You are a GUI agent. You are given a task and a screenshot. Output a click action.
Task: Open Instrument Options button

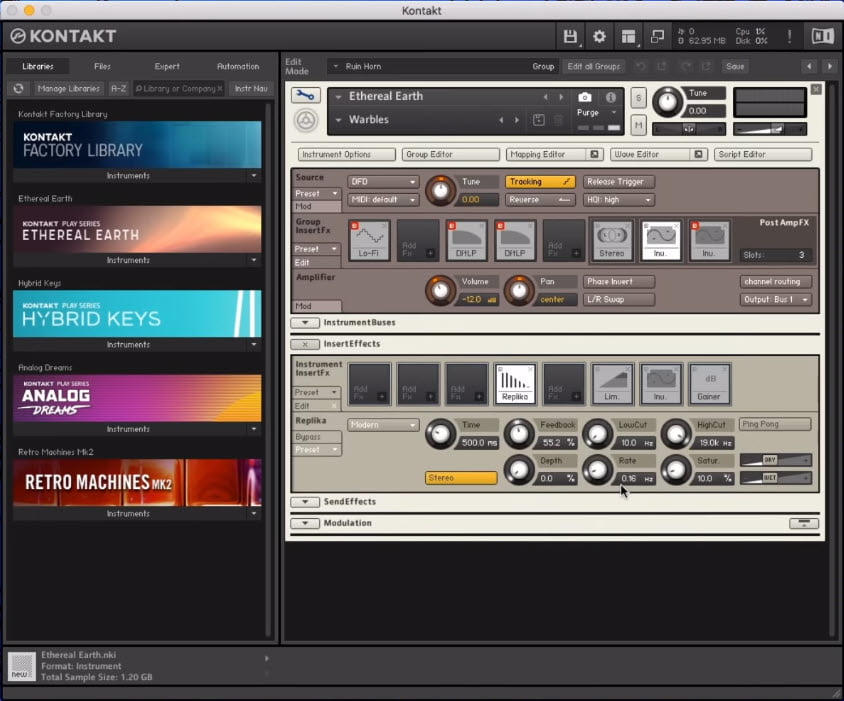pyautogui.click(x=347, y=155)
